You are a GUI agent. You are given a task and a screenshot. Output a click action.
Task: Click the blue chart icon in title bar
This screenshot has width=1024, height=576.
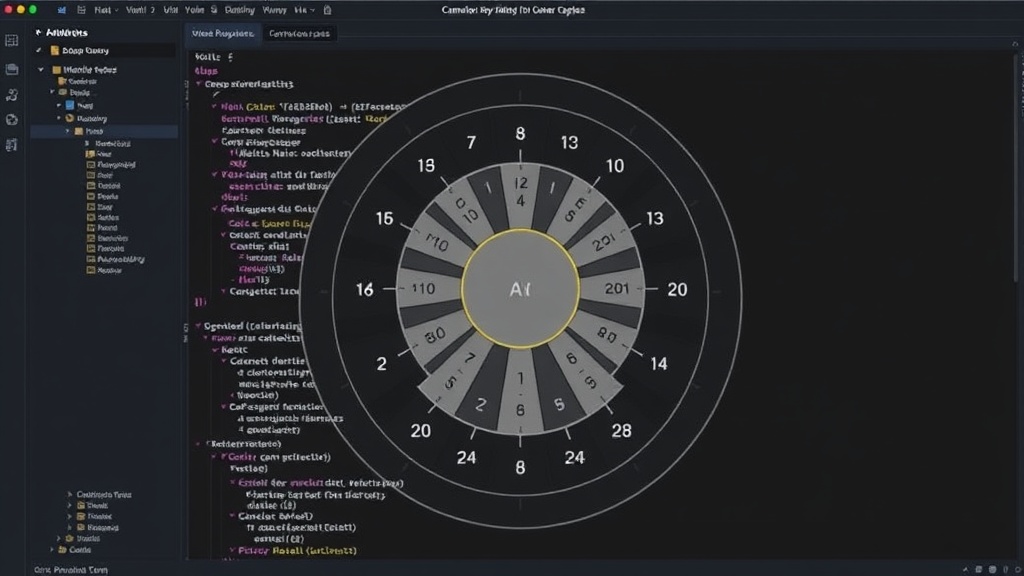pyautogui.click(x=62, y=10)
